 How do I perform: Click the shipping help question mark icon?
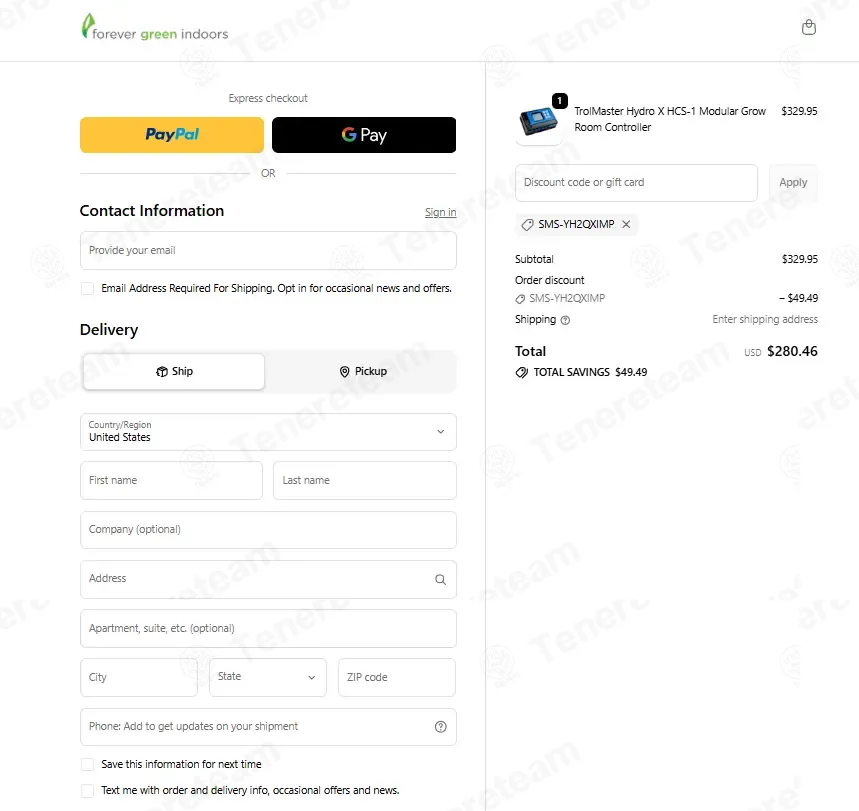(565, 320)
